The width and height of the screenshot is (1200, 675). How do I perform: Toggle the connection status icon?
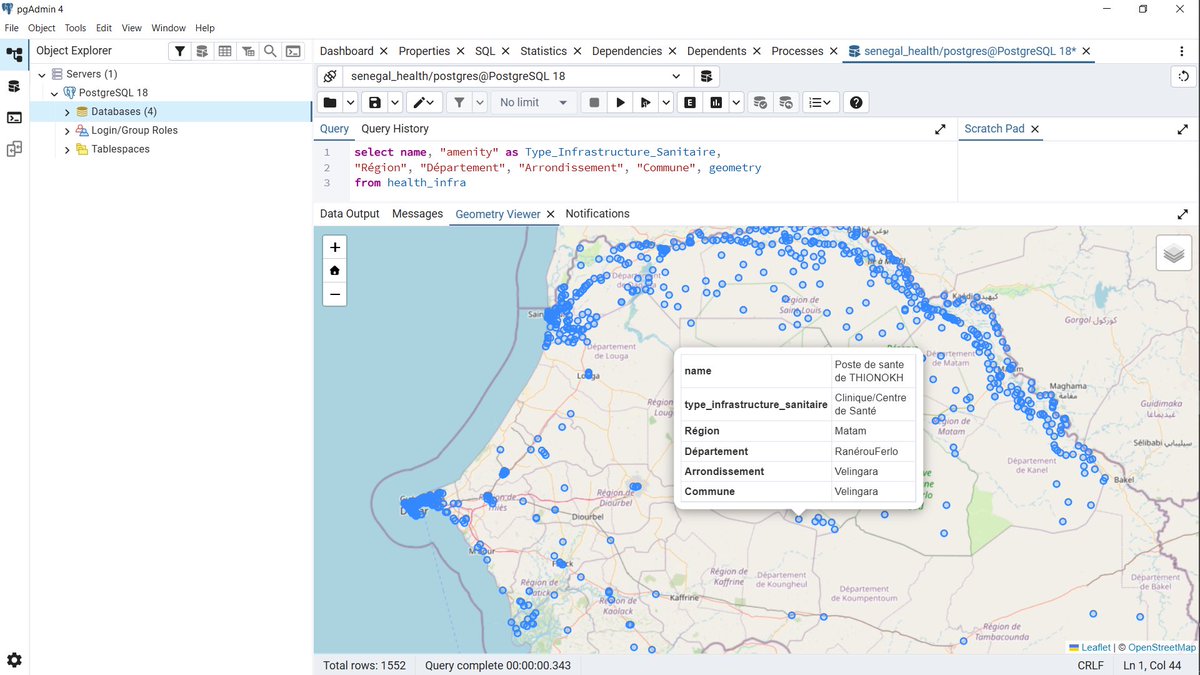(x=330, y=76)
